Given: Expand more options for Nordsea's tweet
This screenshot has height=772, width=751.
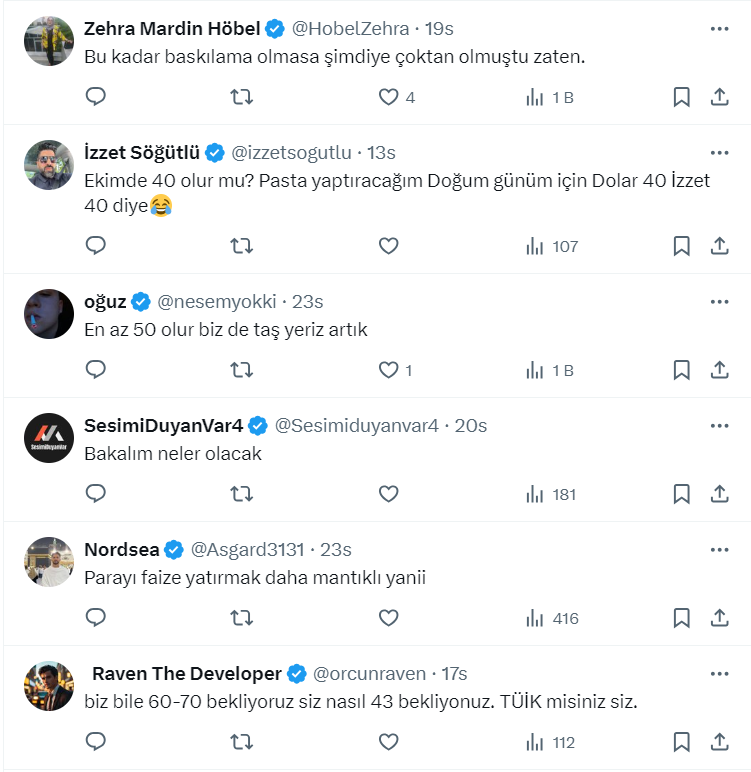Looking at the screenshot, I should [x=719, y=550].
